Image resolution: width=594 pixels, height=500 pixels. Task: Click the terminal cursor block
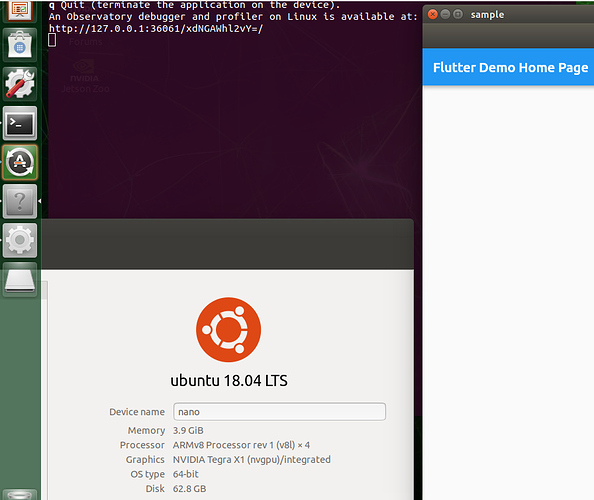tap(52, 40)
